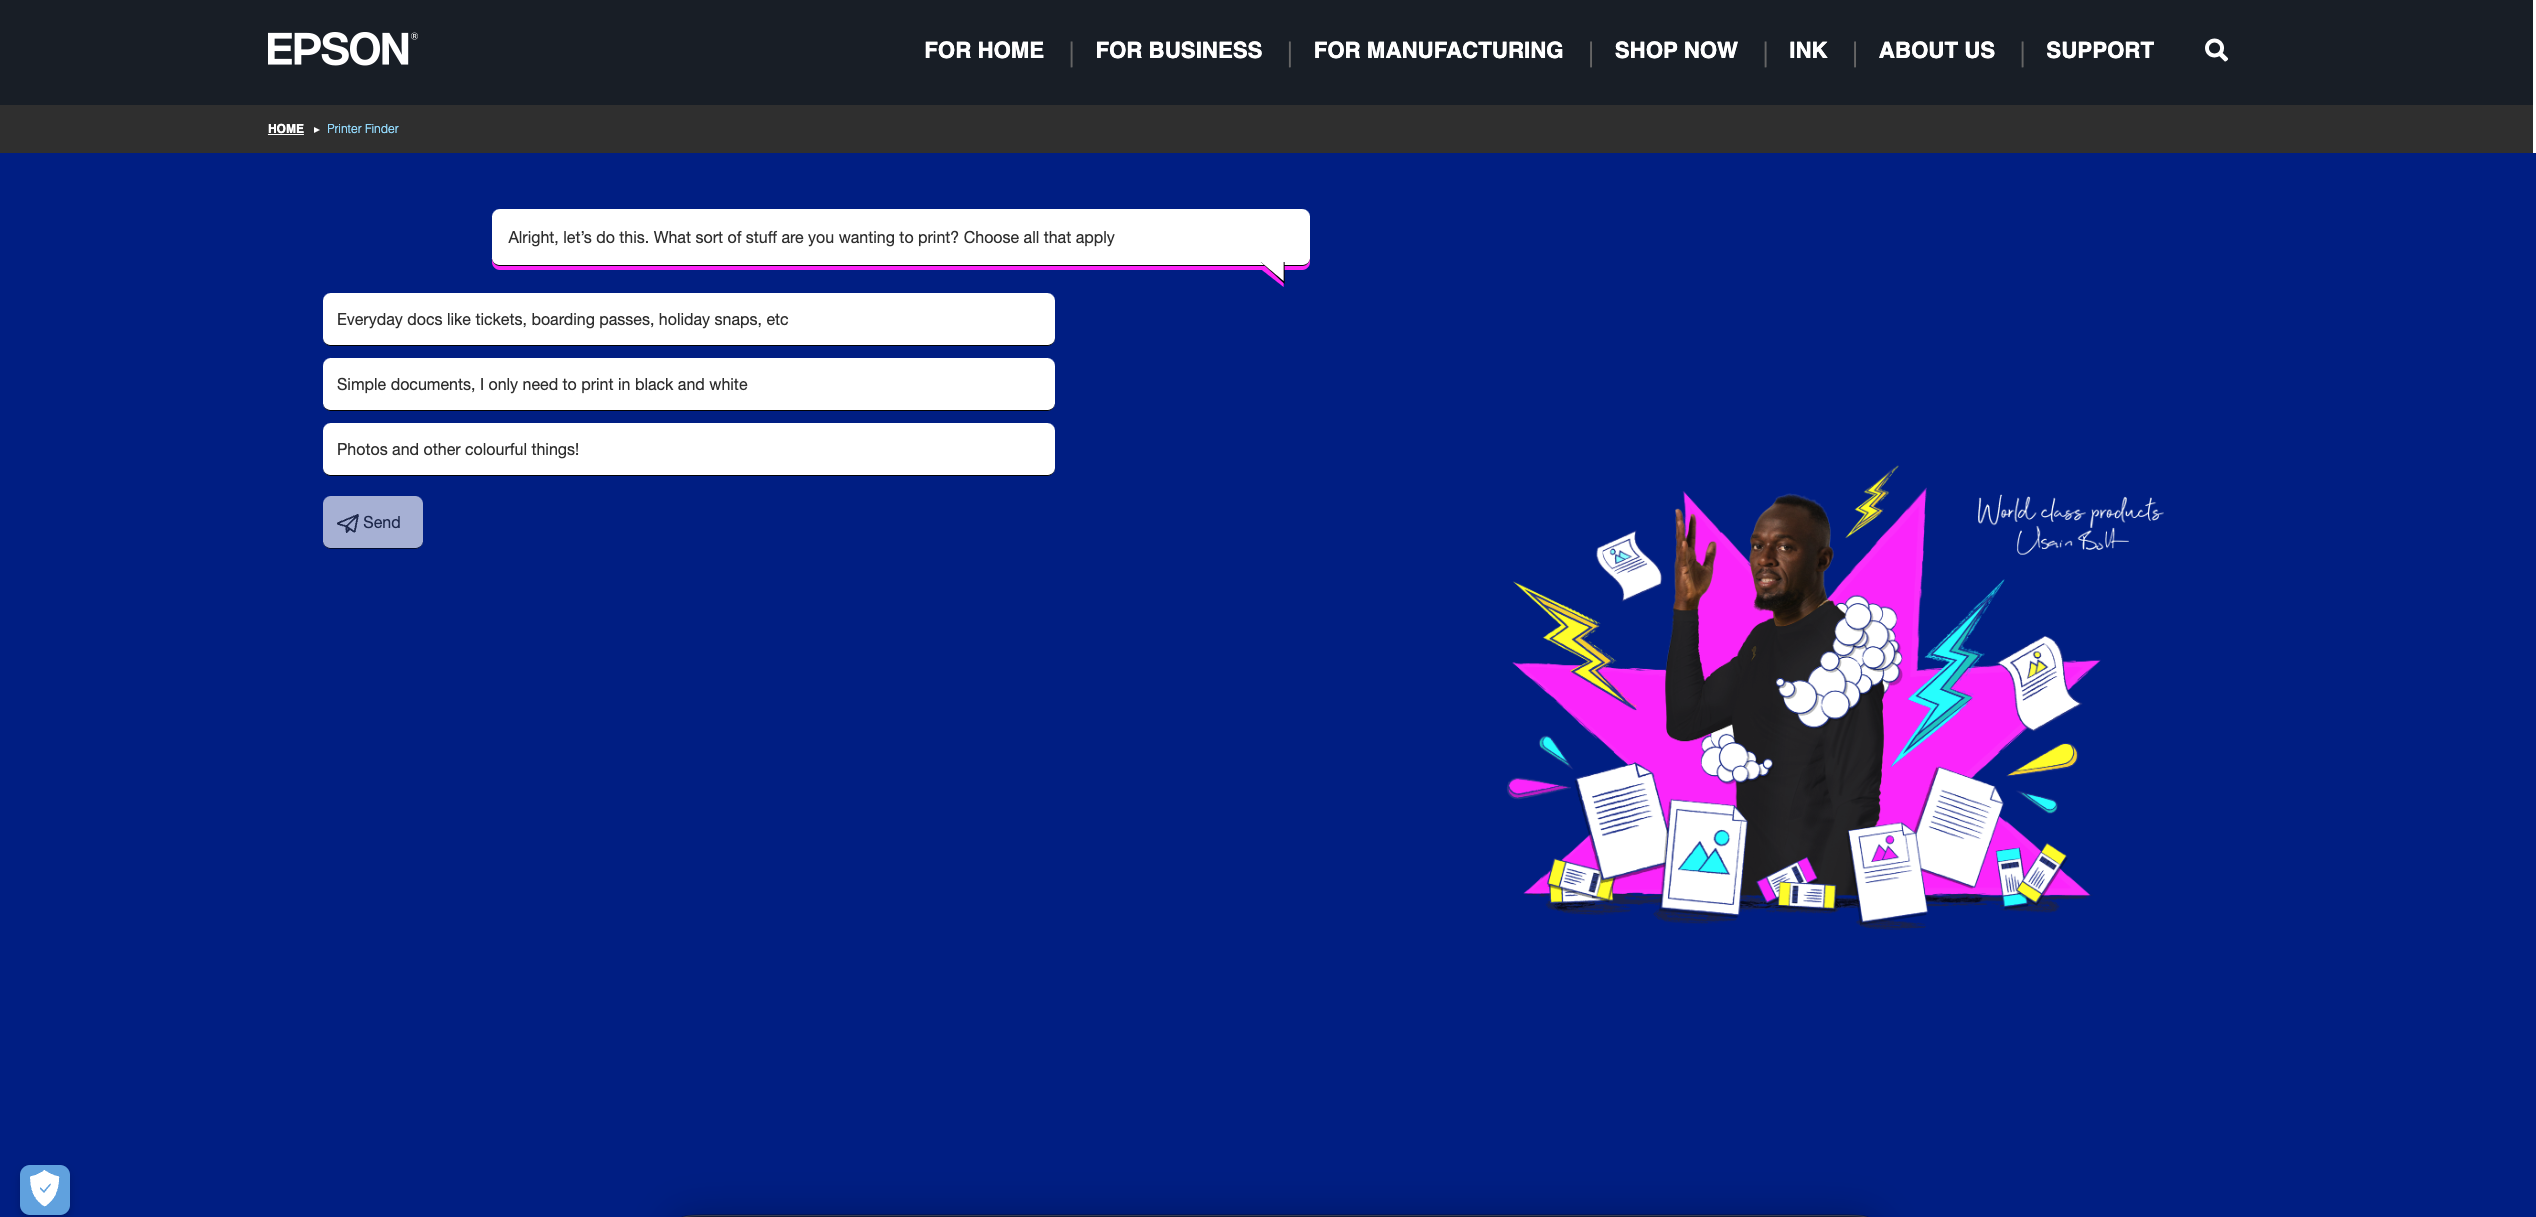Click the question speech bubble

pyautogui.click(x=900, y=237)
